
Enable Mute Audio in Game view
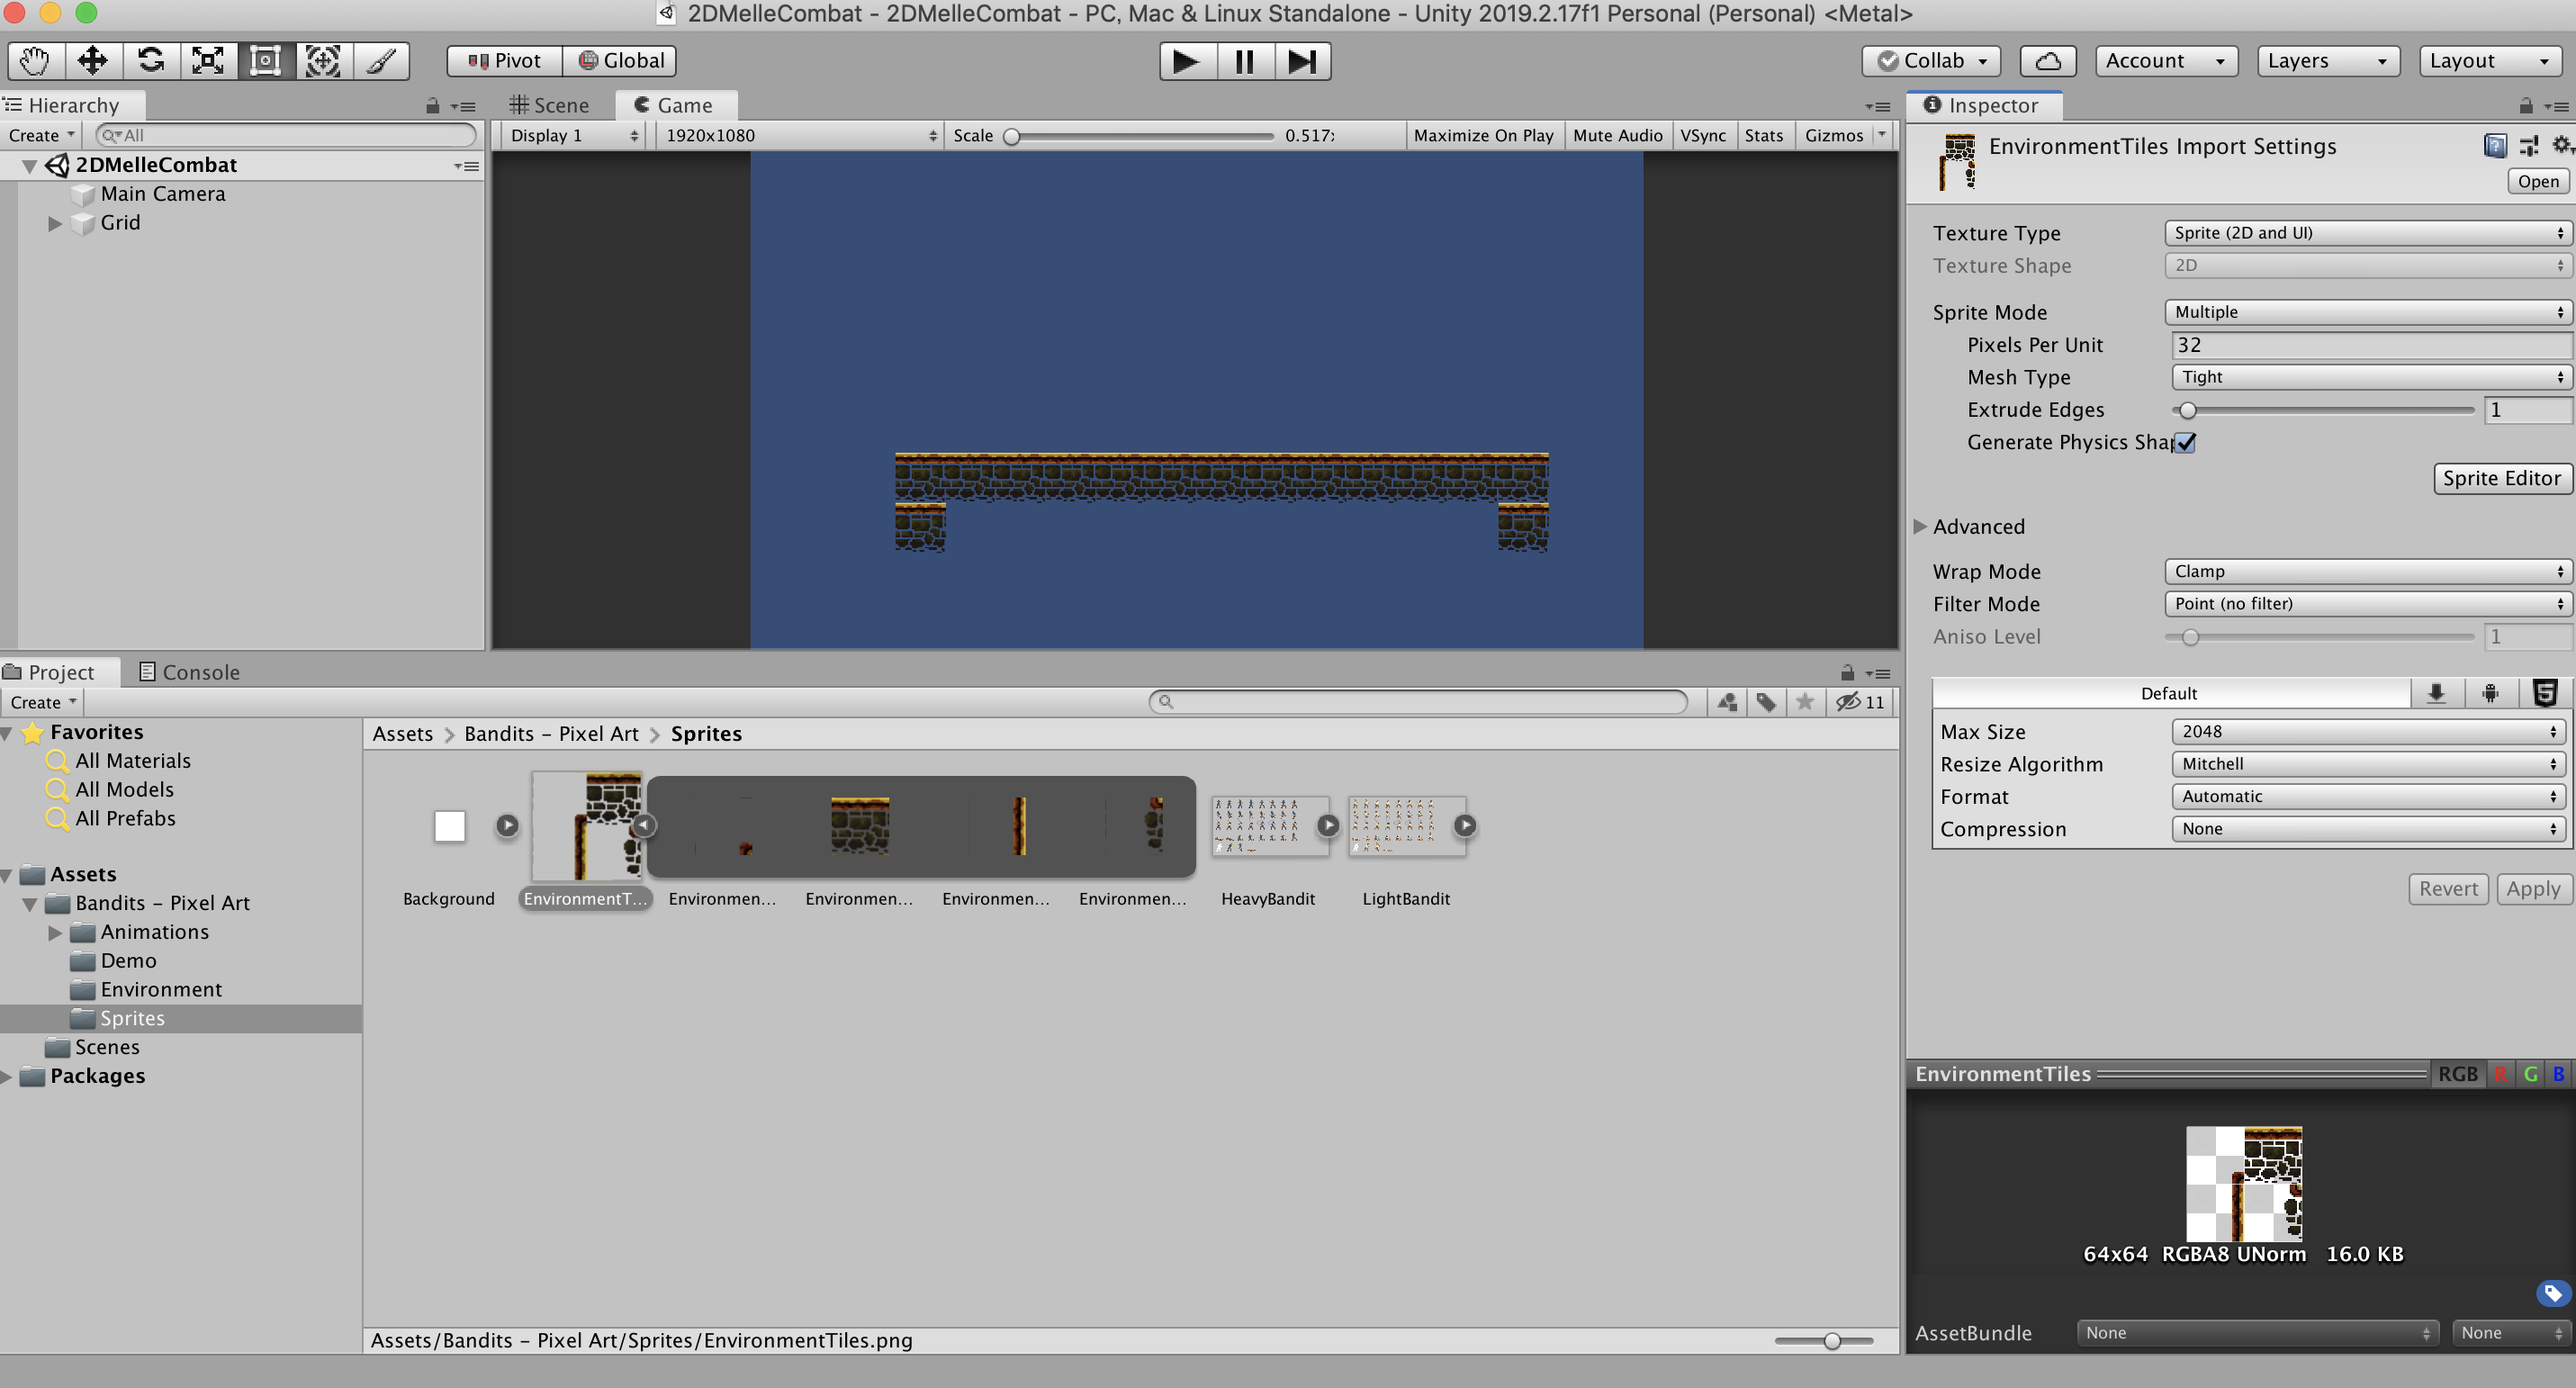[1617, 135]
